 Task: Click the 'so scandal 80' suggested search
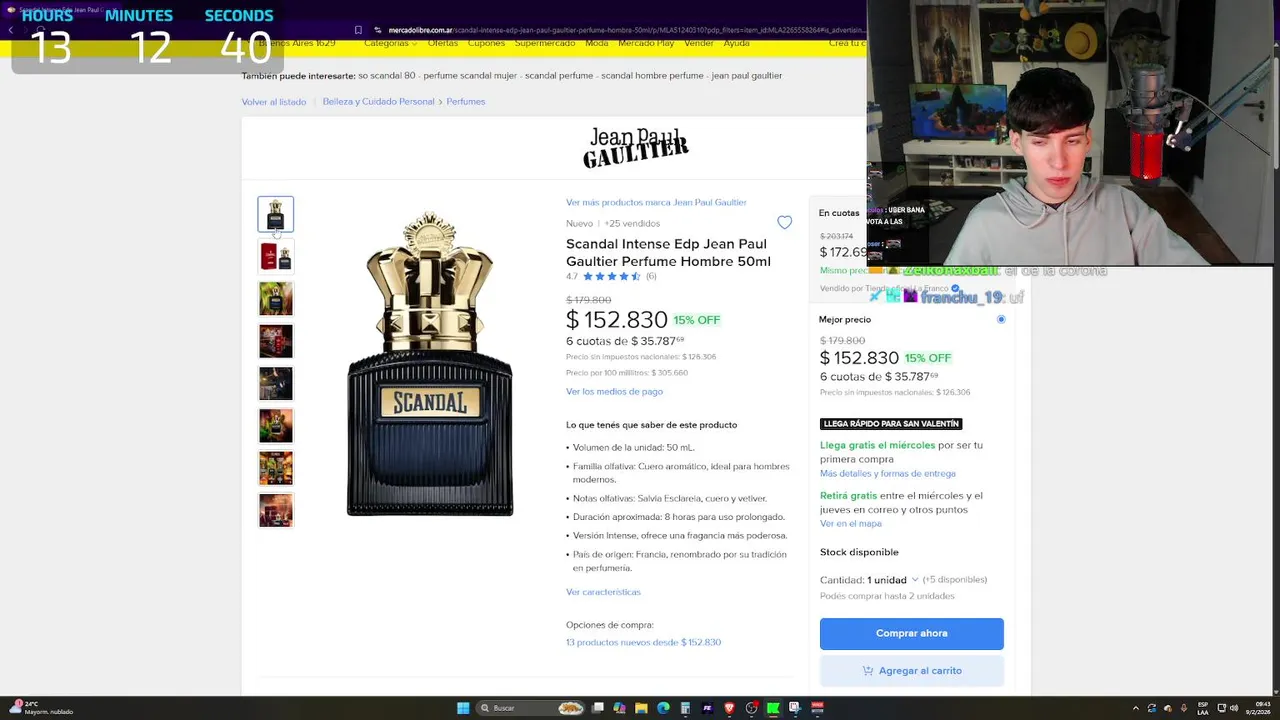(386, 76)
